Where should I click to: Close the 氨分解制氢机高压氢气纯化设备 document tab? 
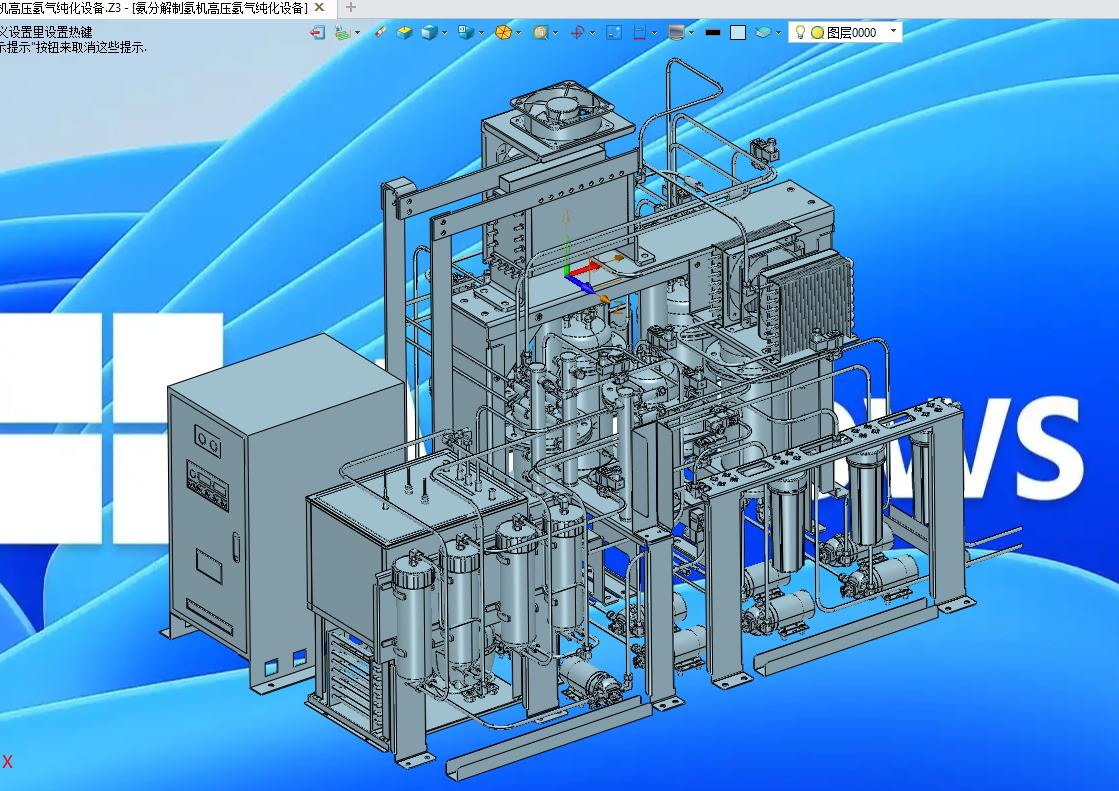[x=320, y=7]
